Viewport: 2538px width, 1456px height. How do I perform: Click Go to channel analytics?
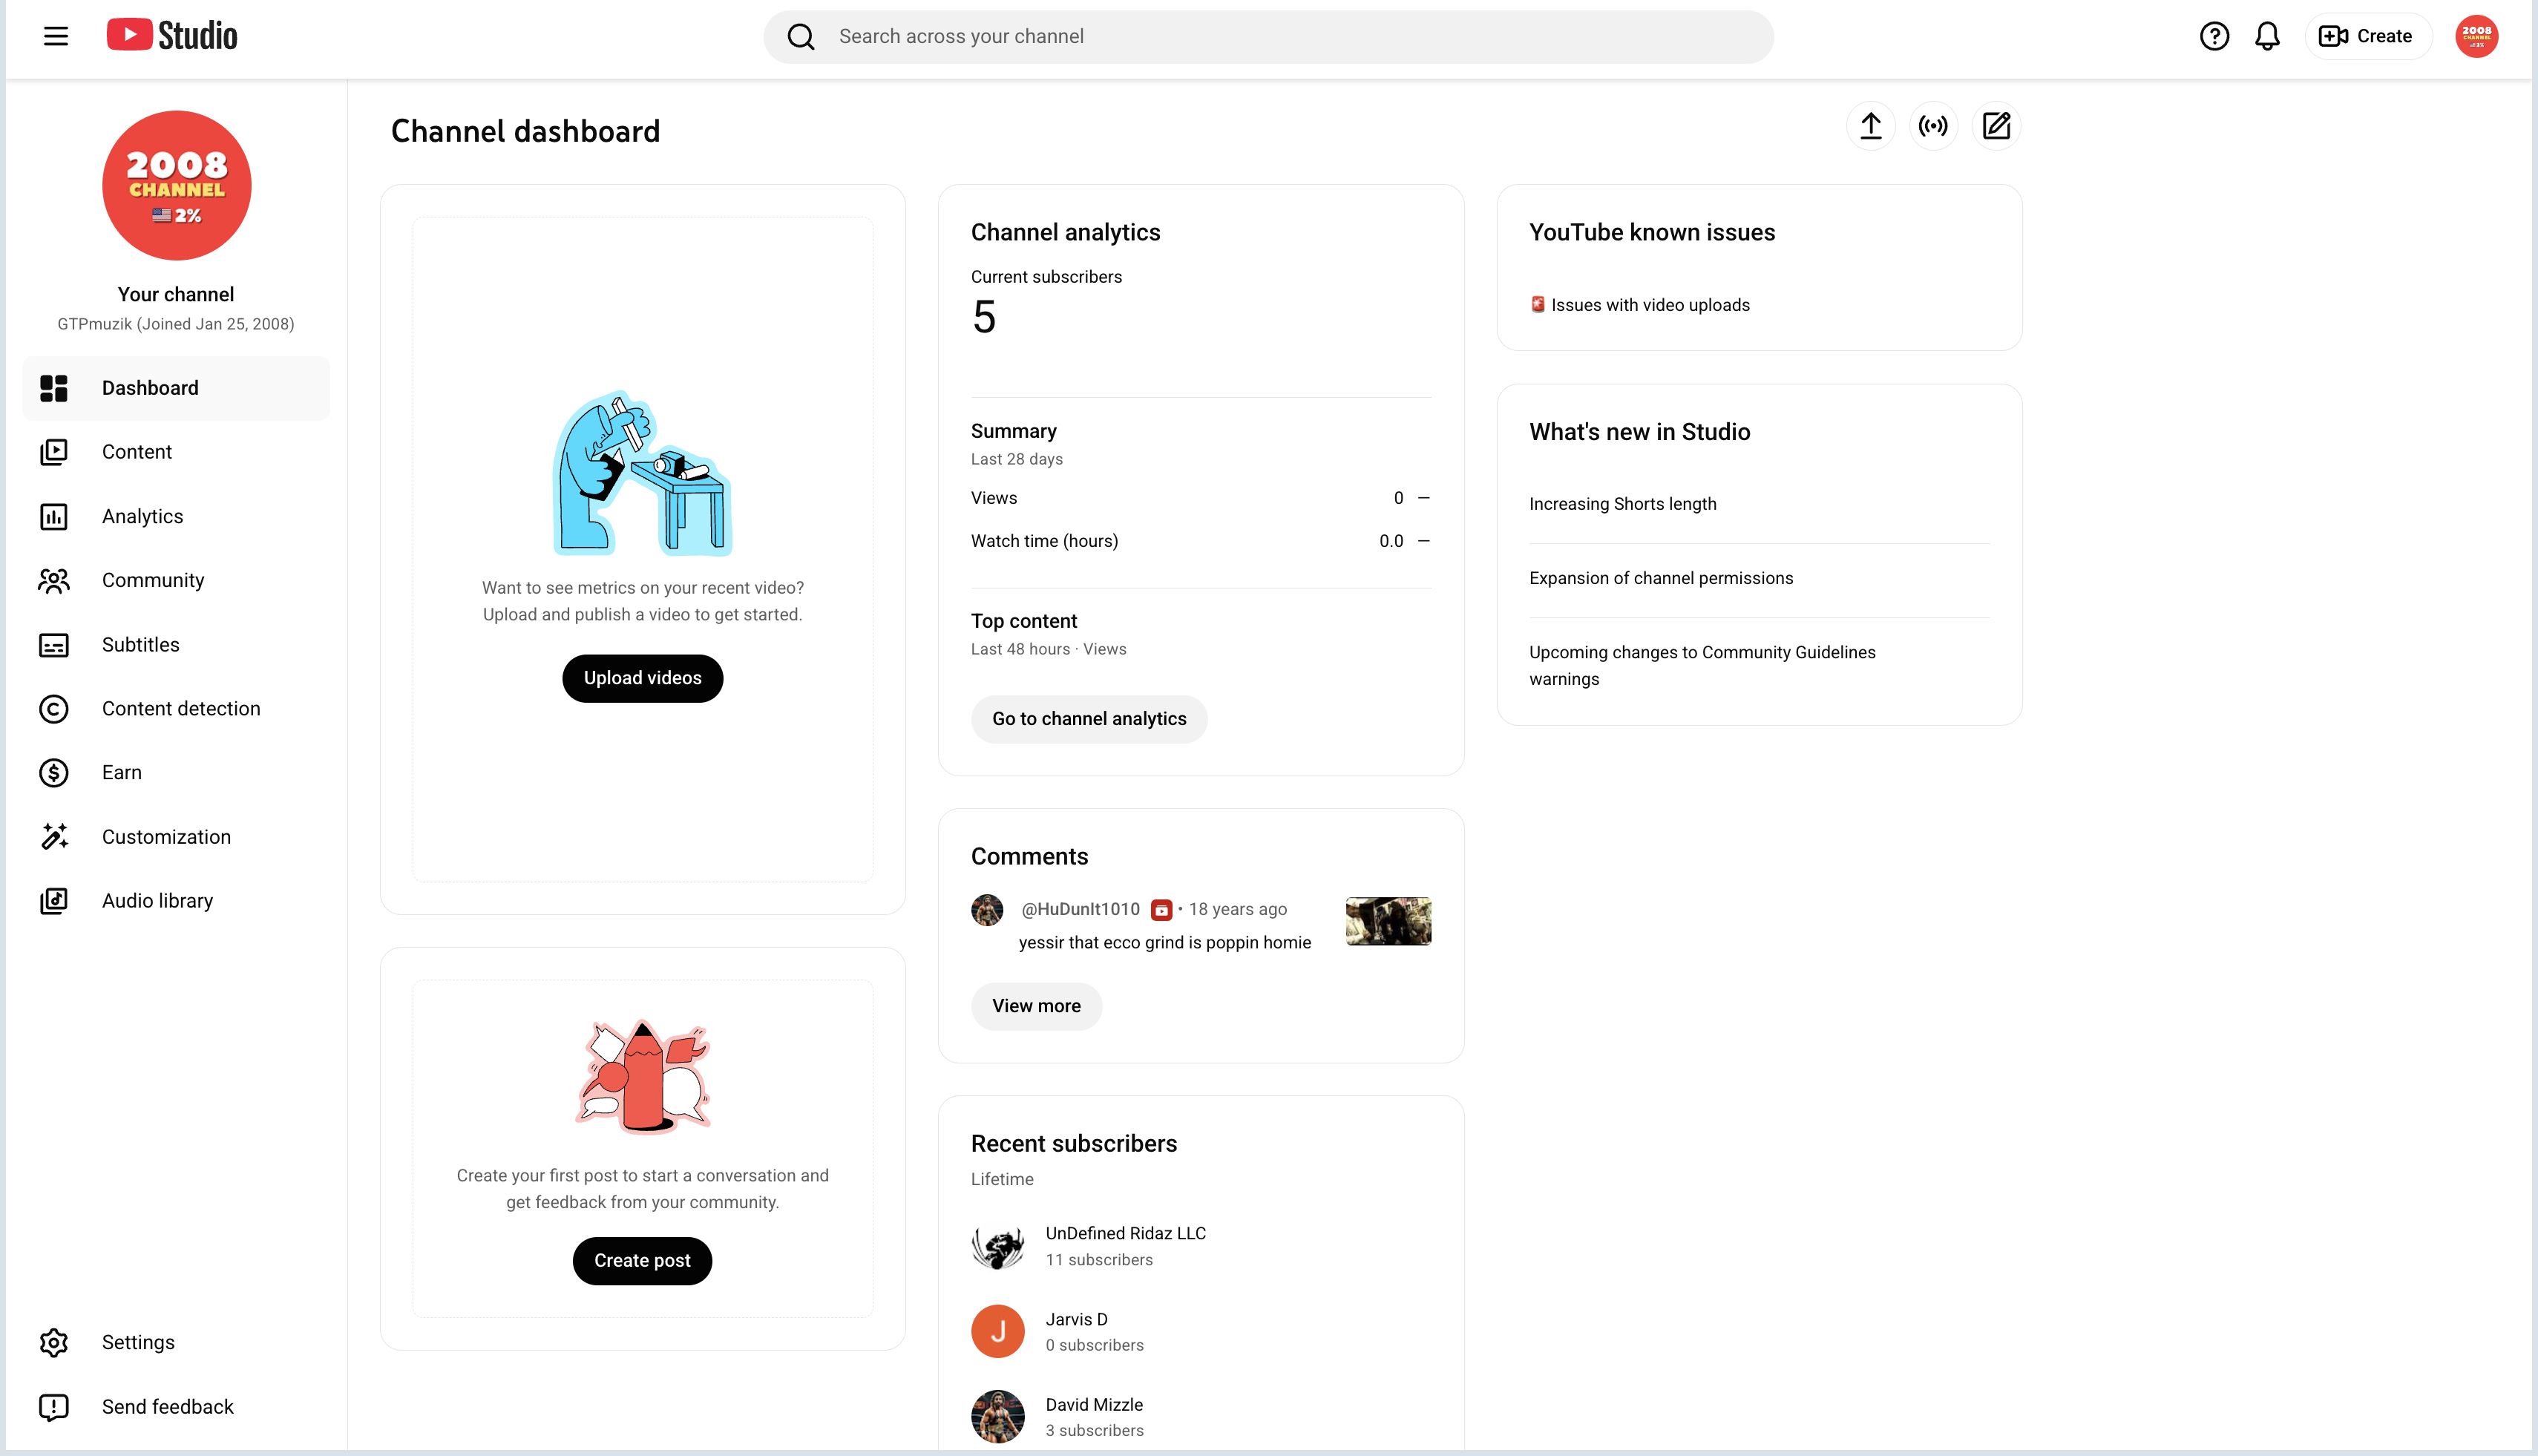[1089, 719]
